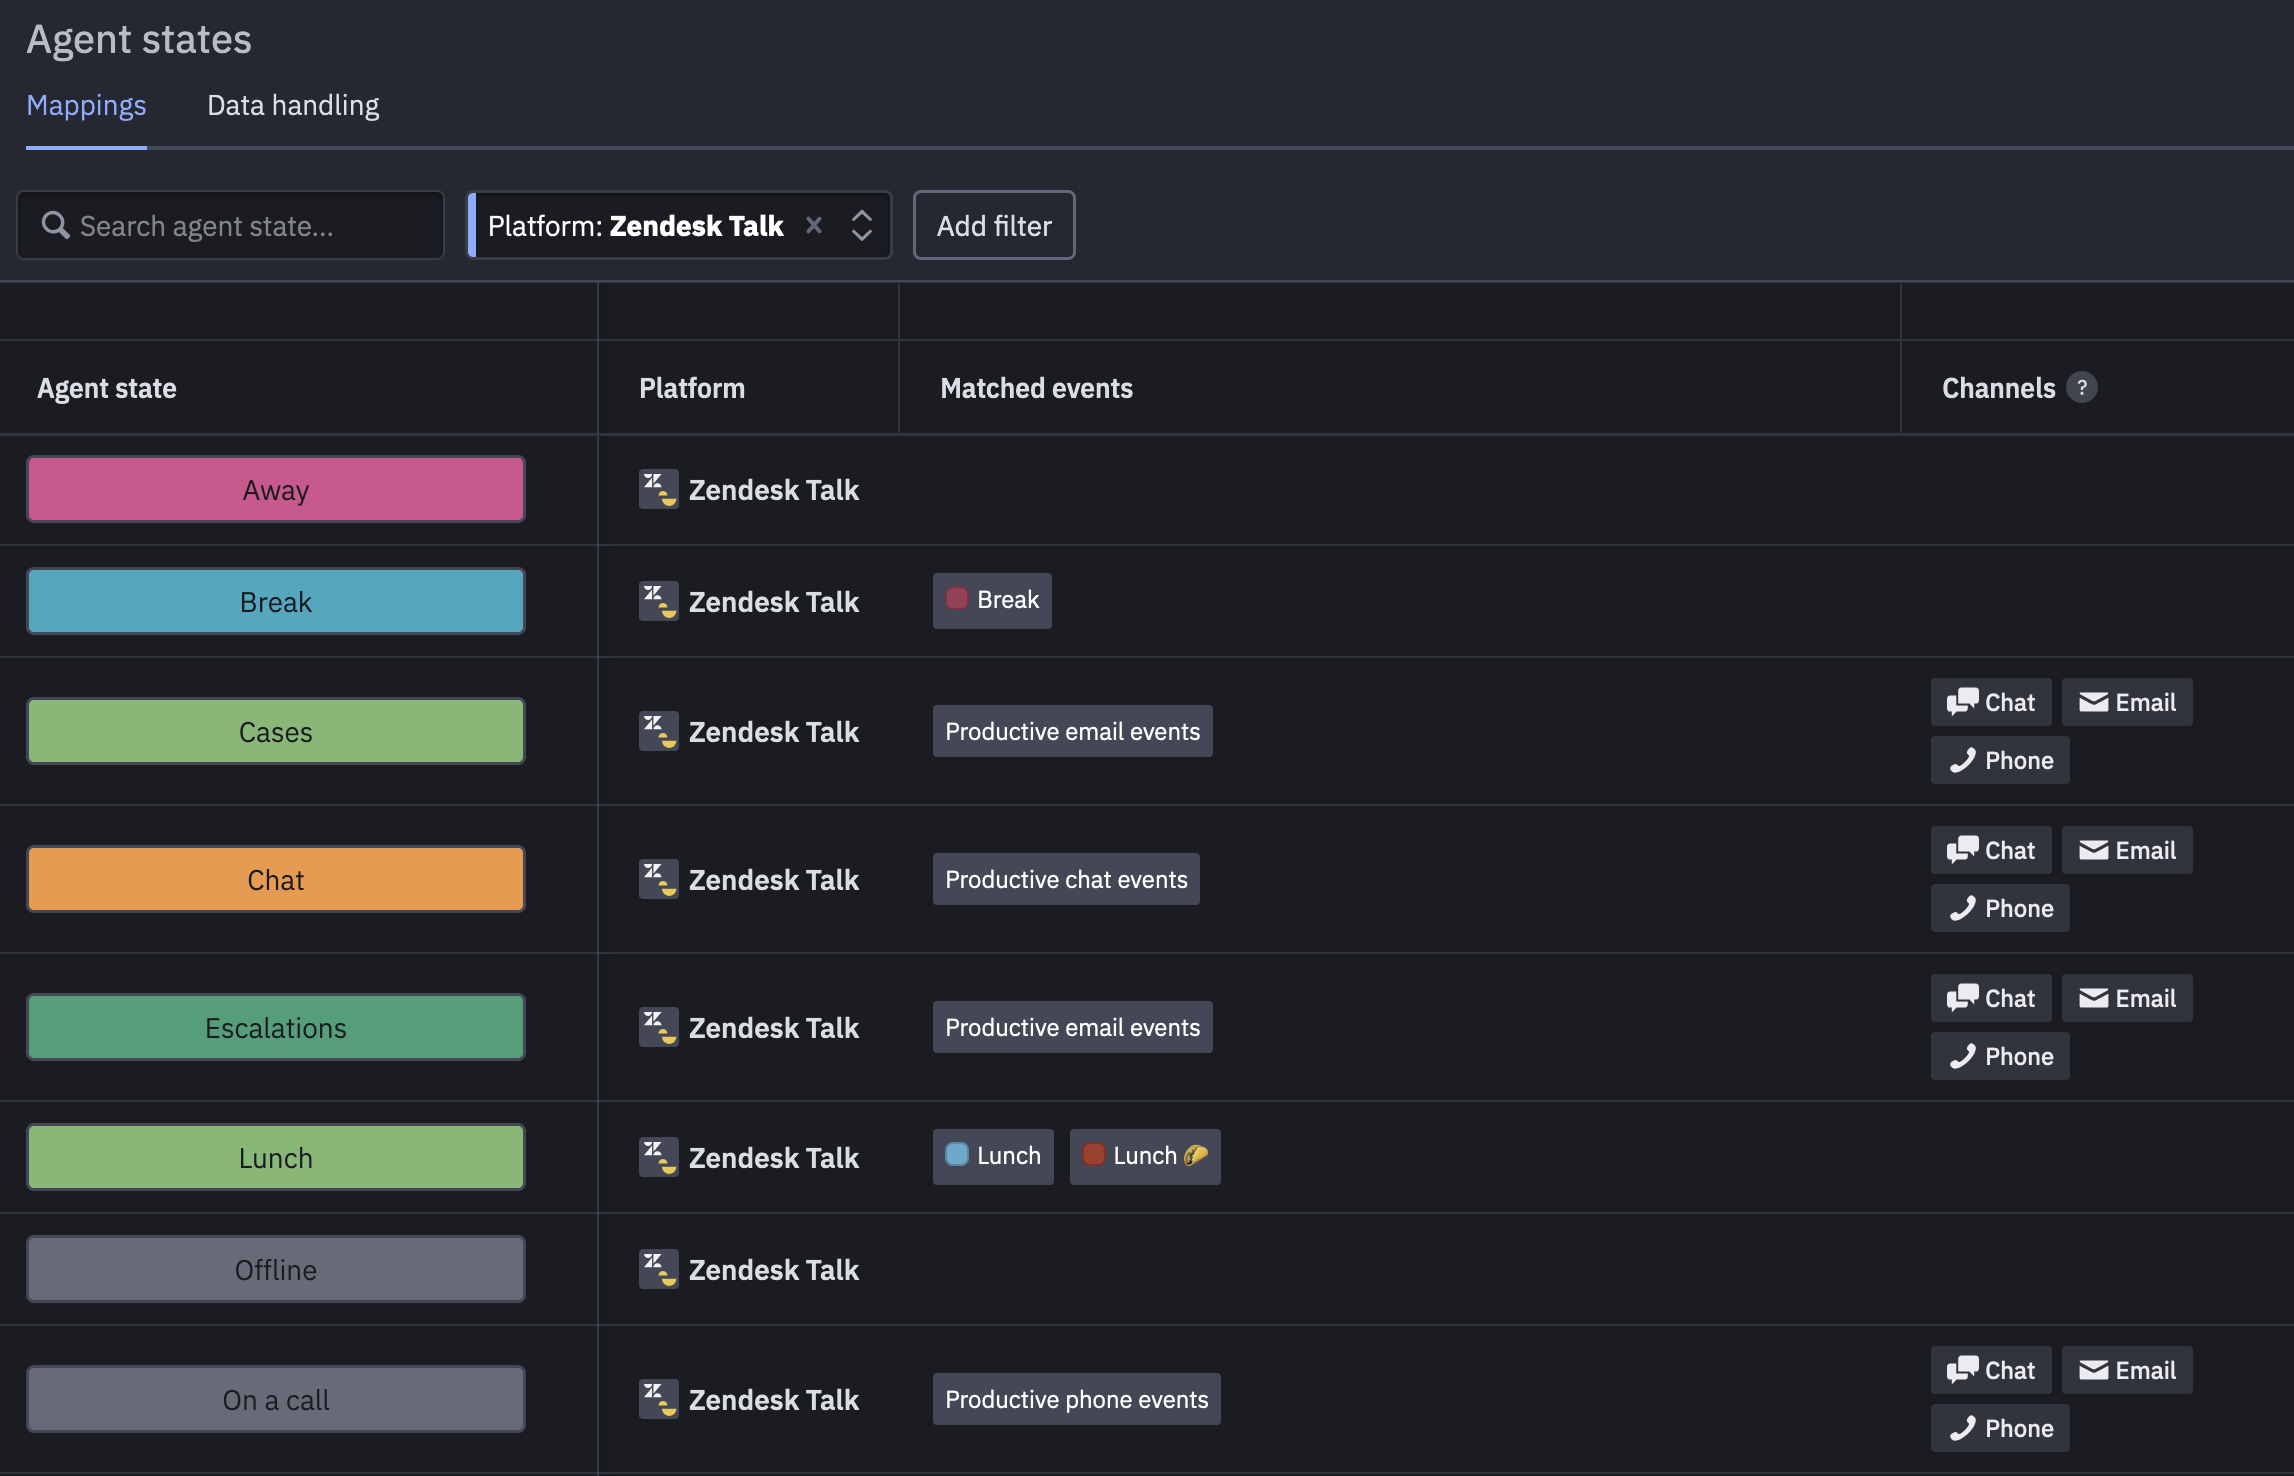
Task: Click Zendesk Talk text in Lunch row
Action: [x=774, y=1158]
